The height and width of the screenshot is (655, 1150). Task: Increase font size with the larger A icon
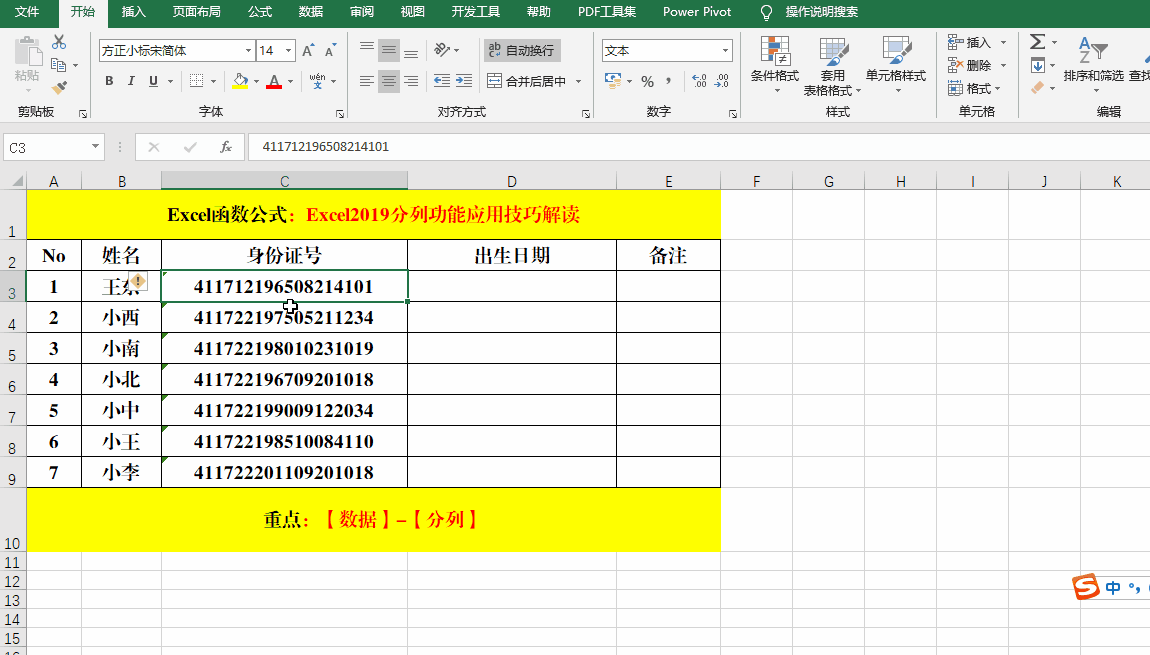[x=308, y=51]
